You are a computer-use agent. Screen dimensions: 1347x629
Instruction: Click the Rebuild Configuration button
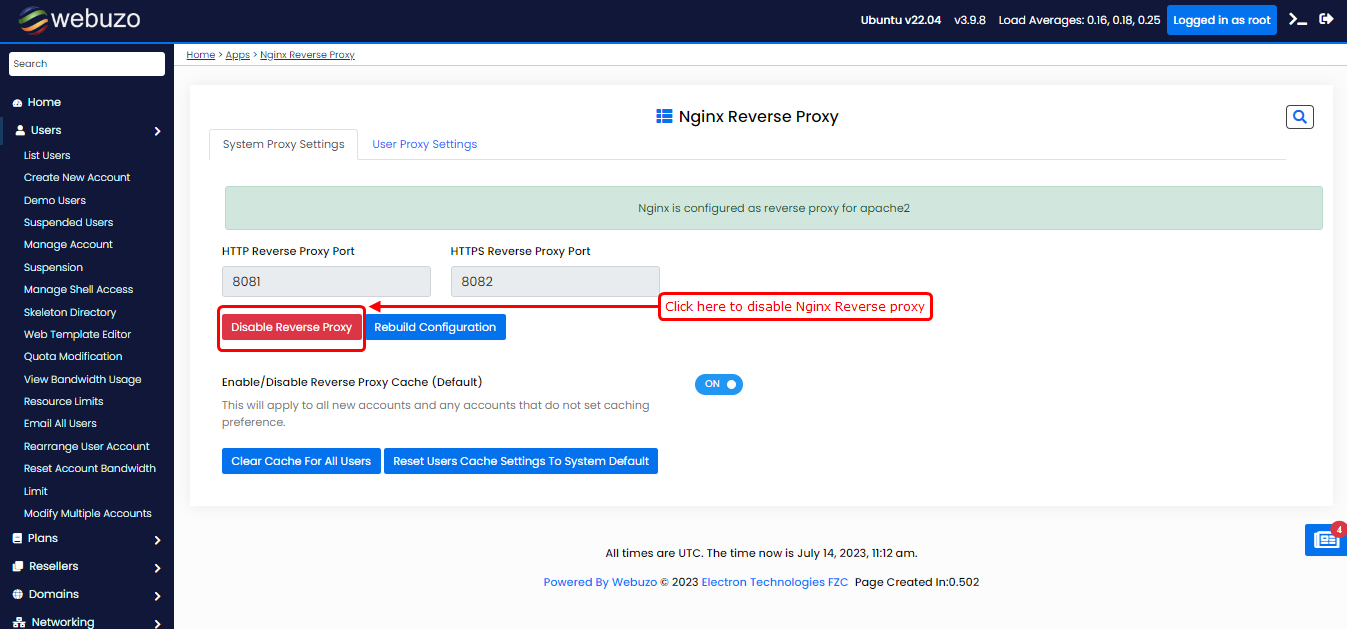(x=435, y=327)
